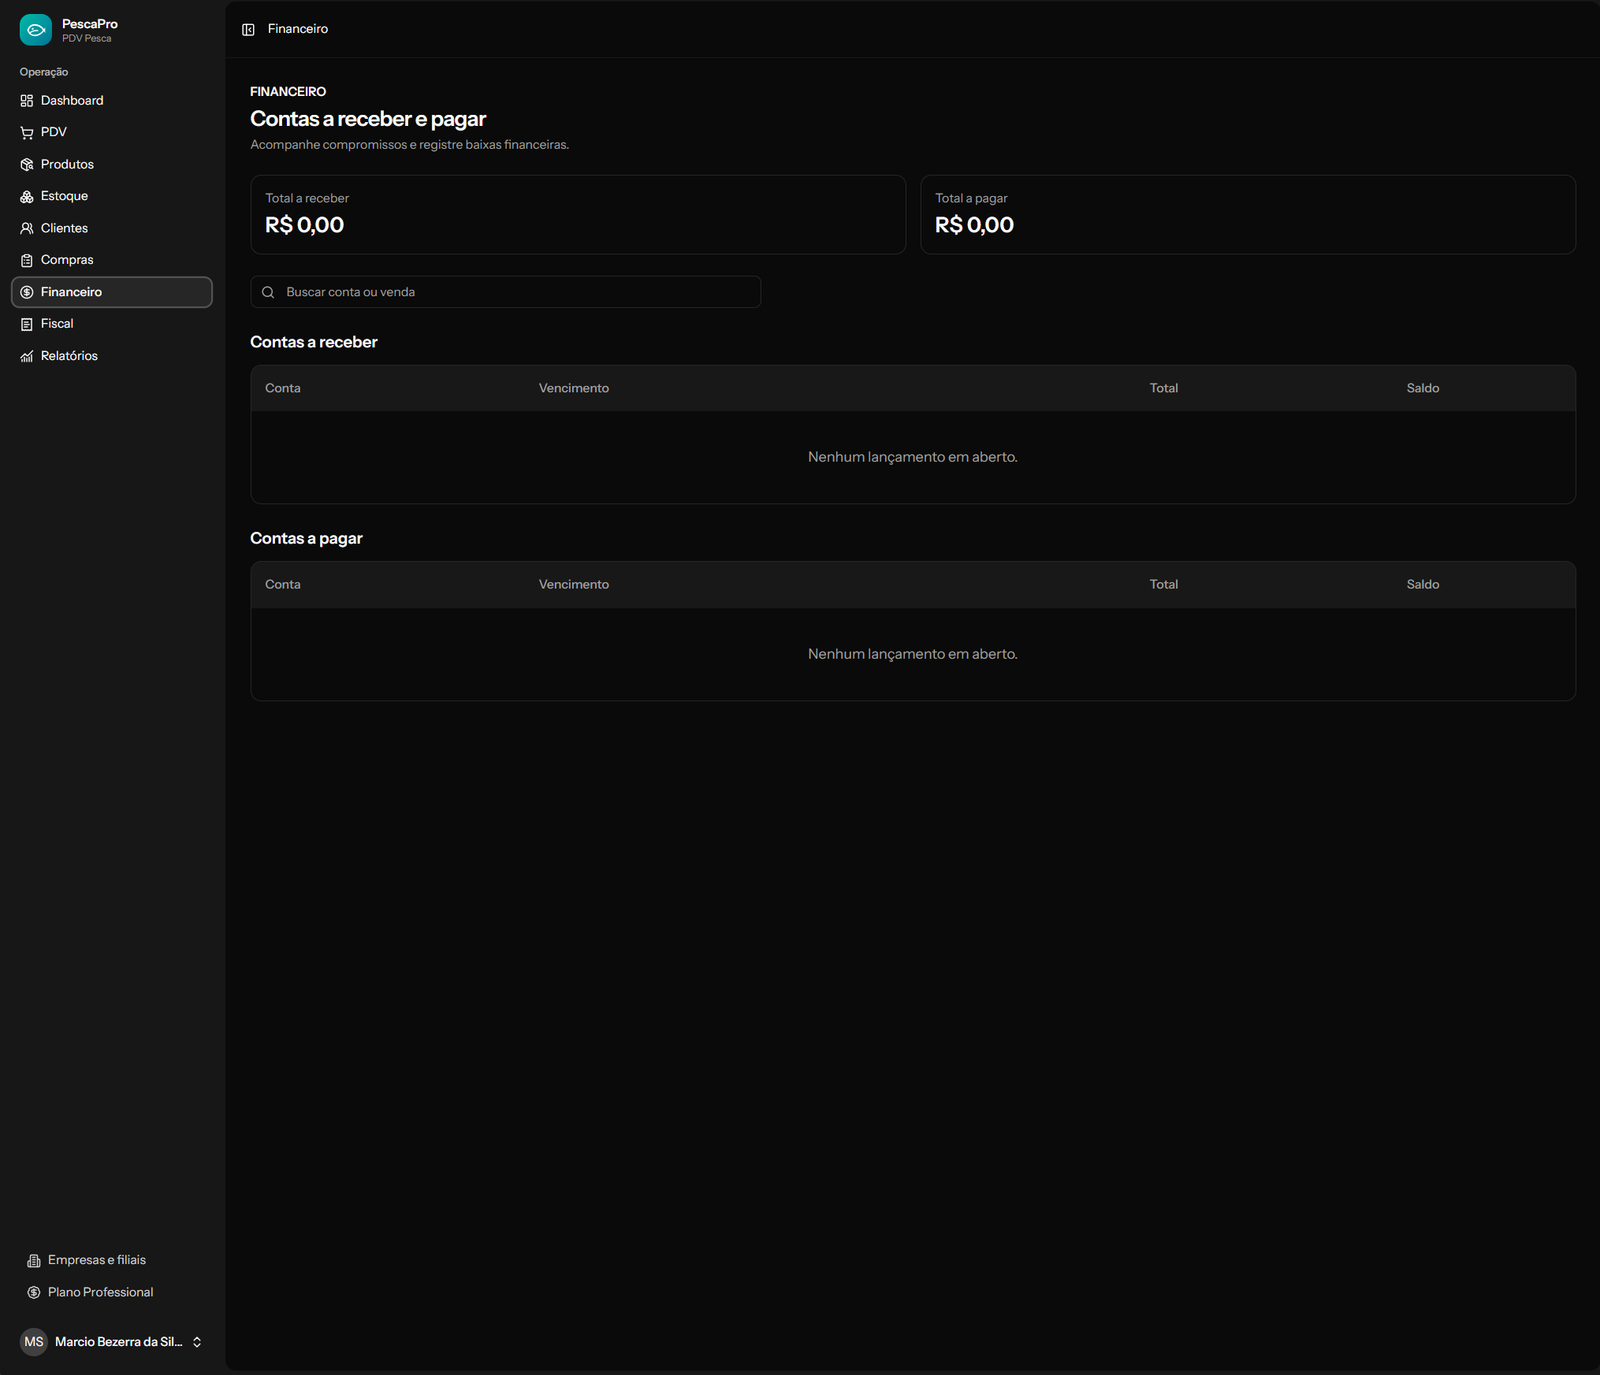Click the Compras clipboard icon
The image size is (1600, 1375).
click(27, 260)
